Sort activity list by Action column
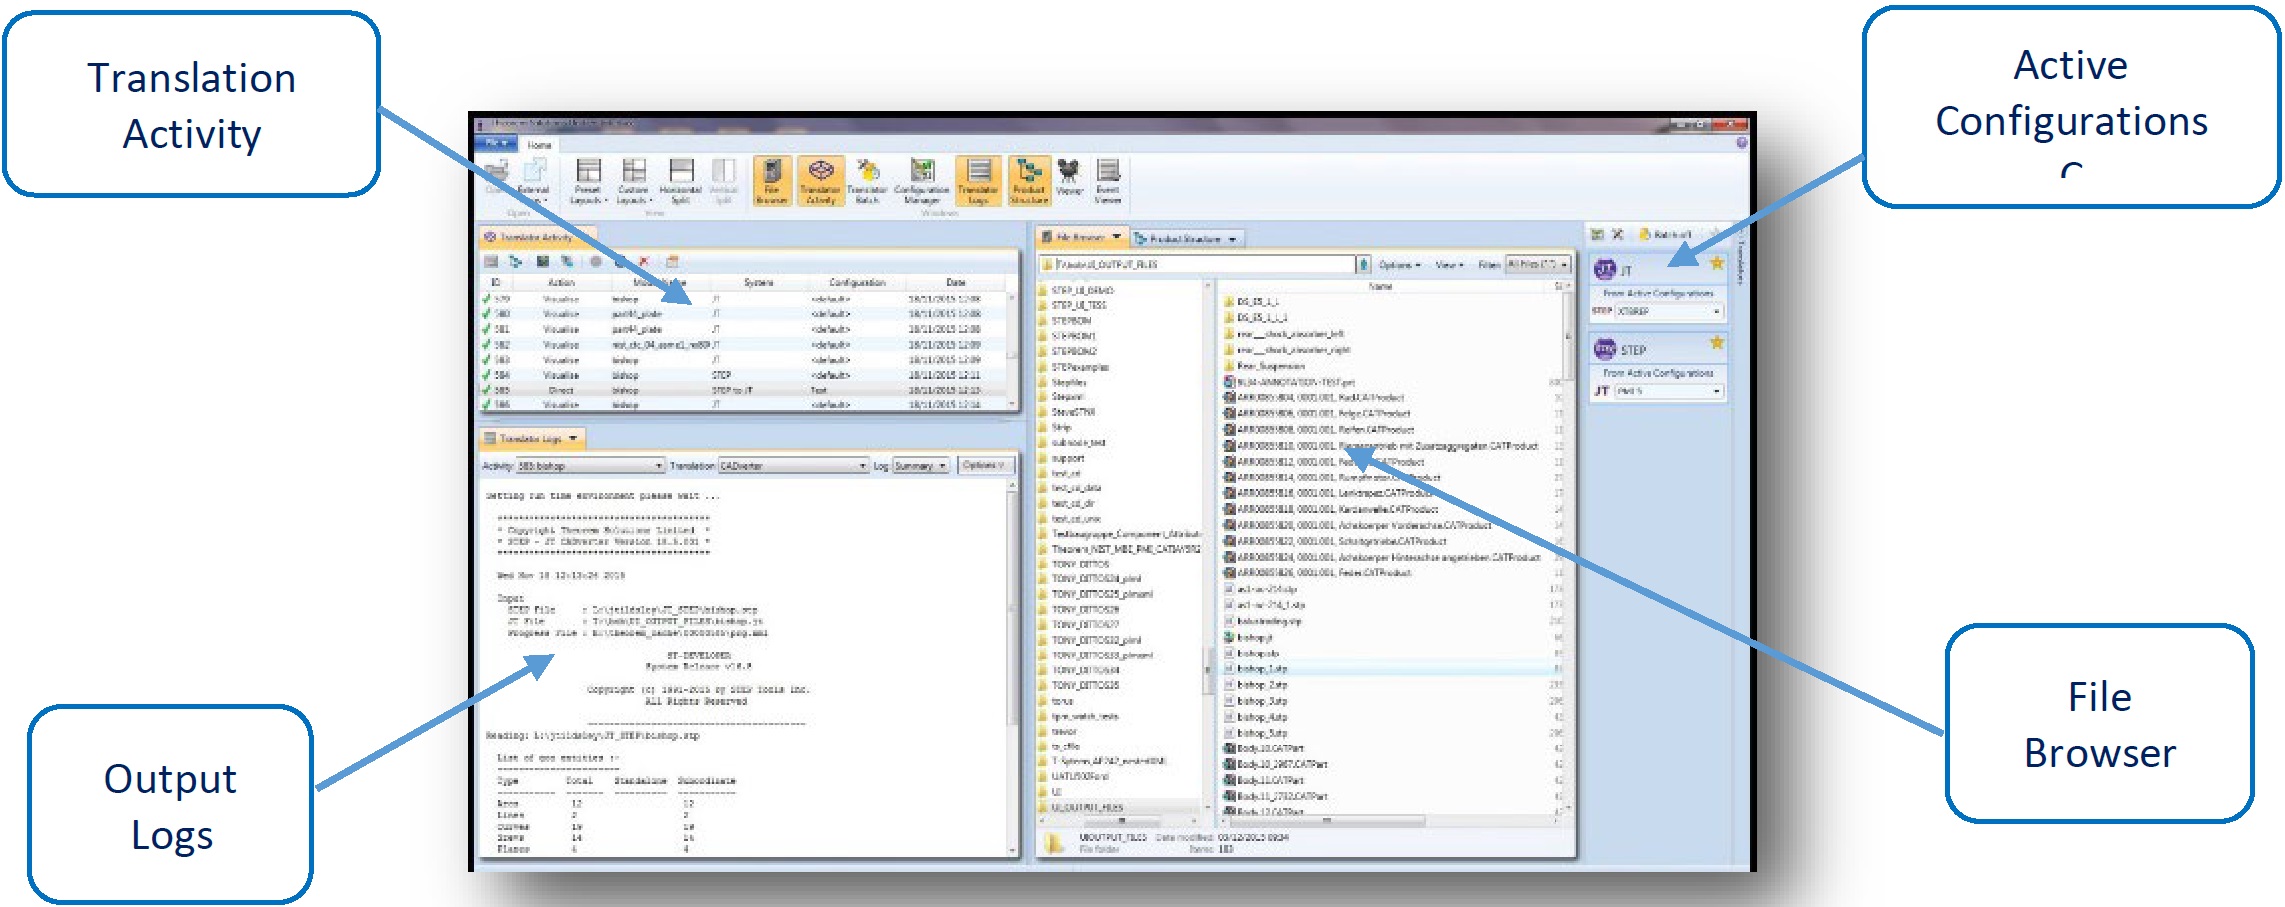Image resolution: width=2285 pixels, height=907 pixels. pos(562,282)
